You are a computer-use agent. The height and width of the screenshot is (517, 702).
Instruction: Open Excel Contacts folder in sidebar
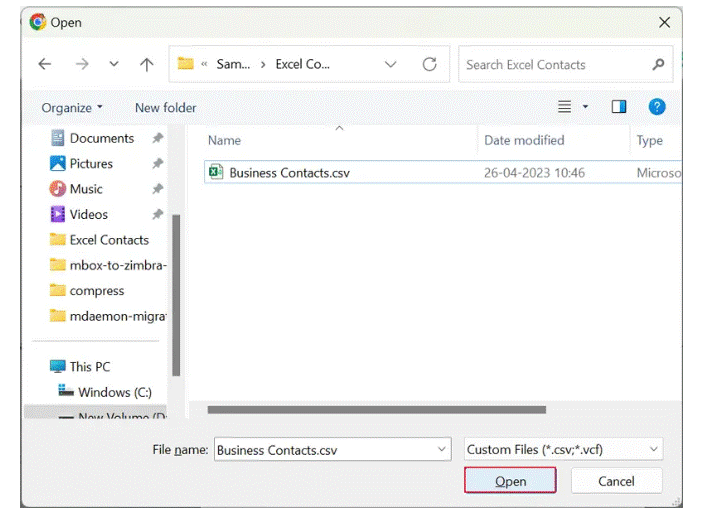[109, 240]
